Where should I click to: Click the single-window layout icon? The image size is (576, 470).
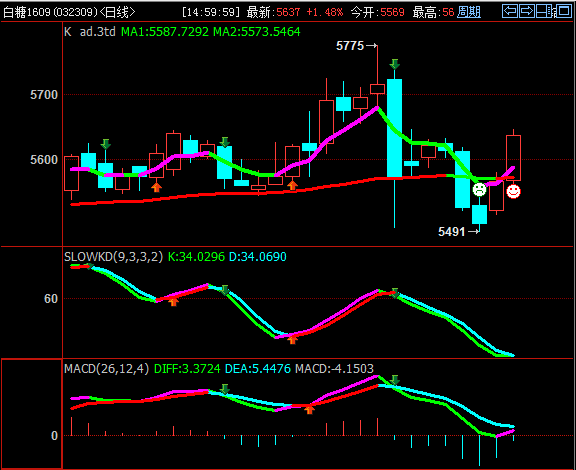tap(565, 11)
